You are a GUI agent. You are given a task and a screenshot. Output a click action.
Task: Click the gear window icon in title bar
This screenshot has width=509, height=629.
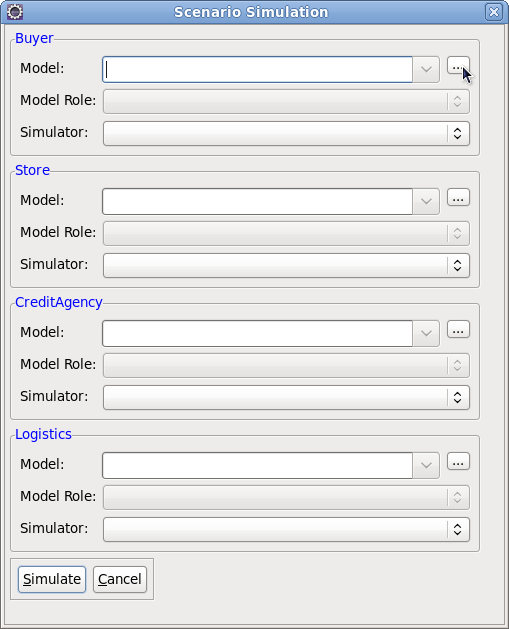click(15, 12)
